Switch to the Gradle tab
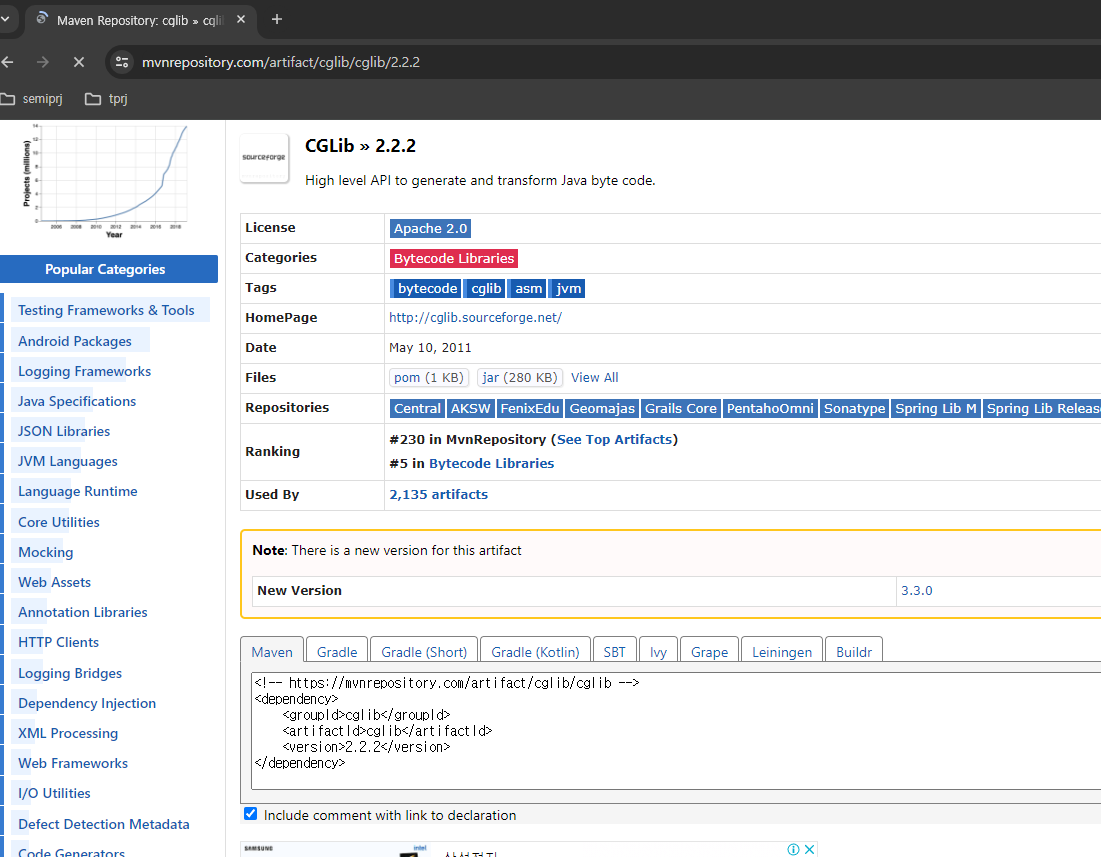Viewport: 1101px width, 857px height. click(337, 651)
